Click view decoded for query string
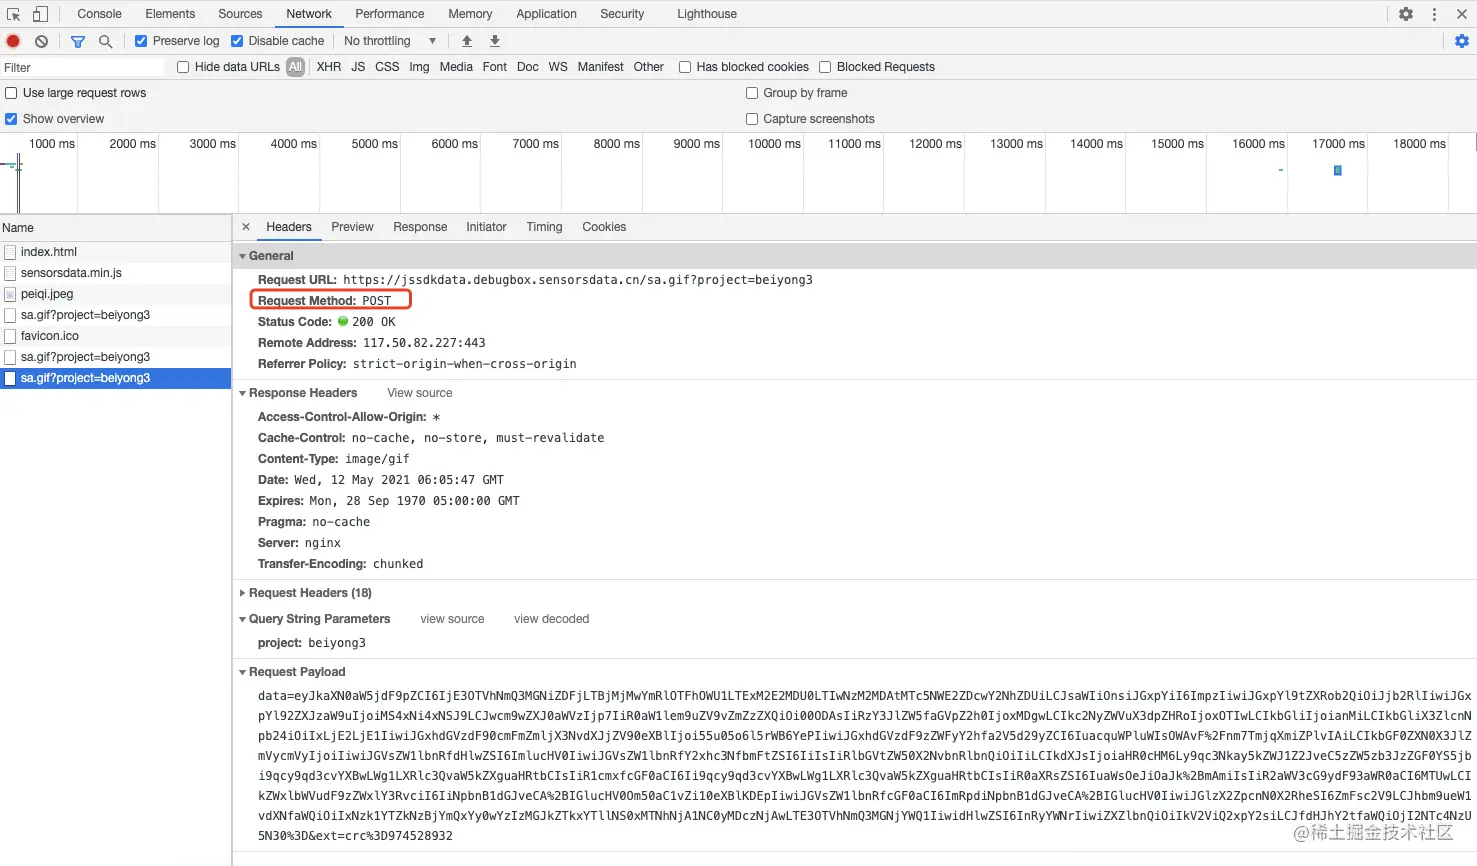The height and width of the screenshot is (866, 1477). point(551,619)
